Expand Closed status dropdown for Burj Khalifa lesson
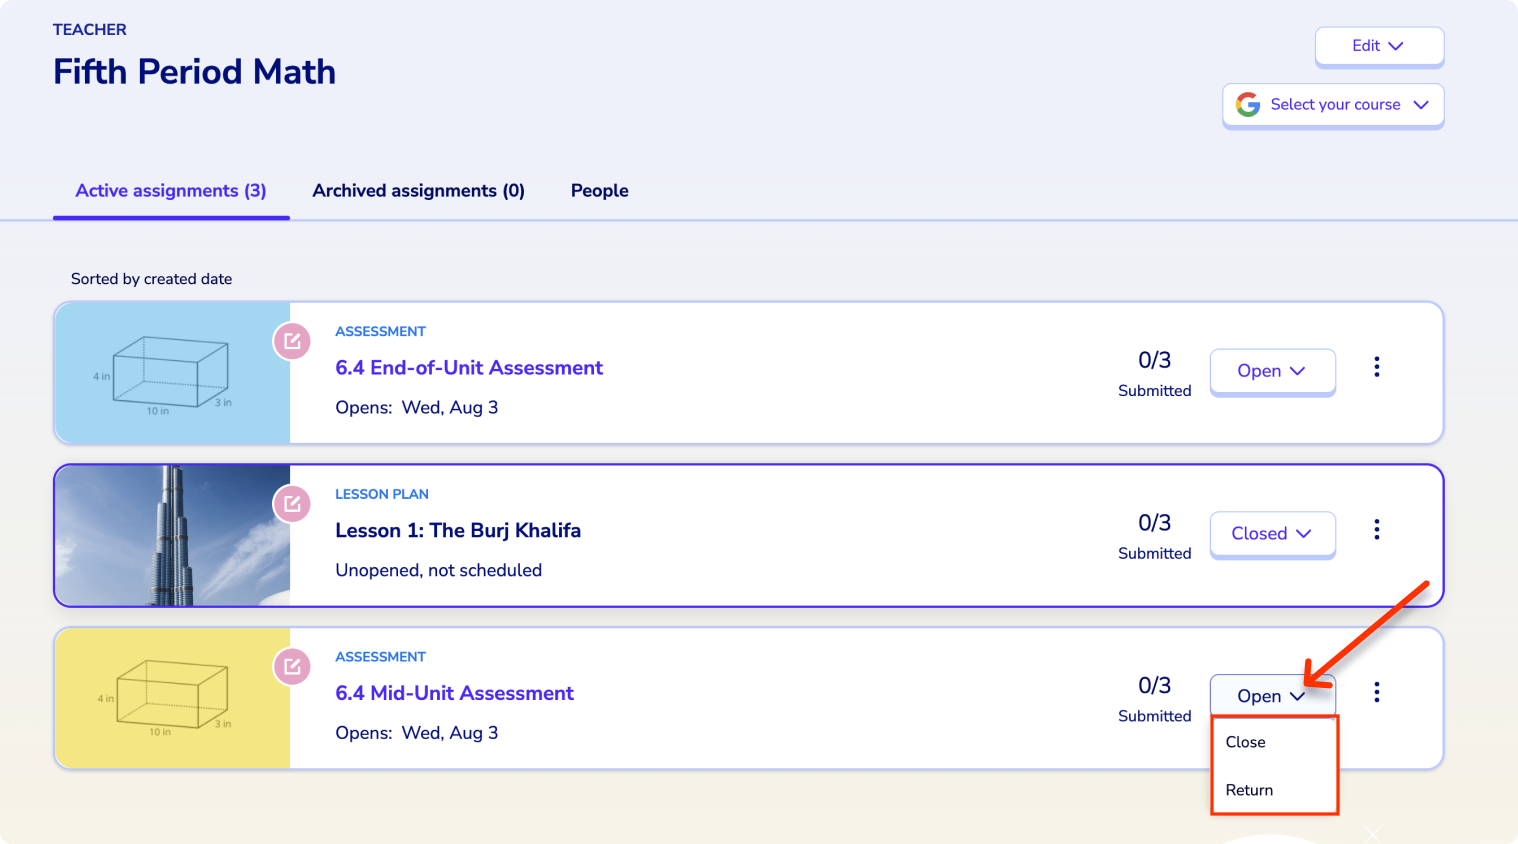The height and width of the screenshot is (844, 1518). tap(1272, 534)
